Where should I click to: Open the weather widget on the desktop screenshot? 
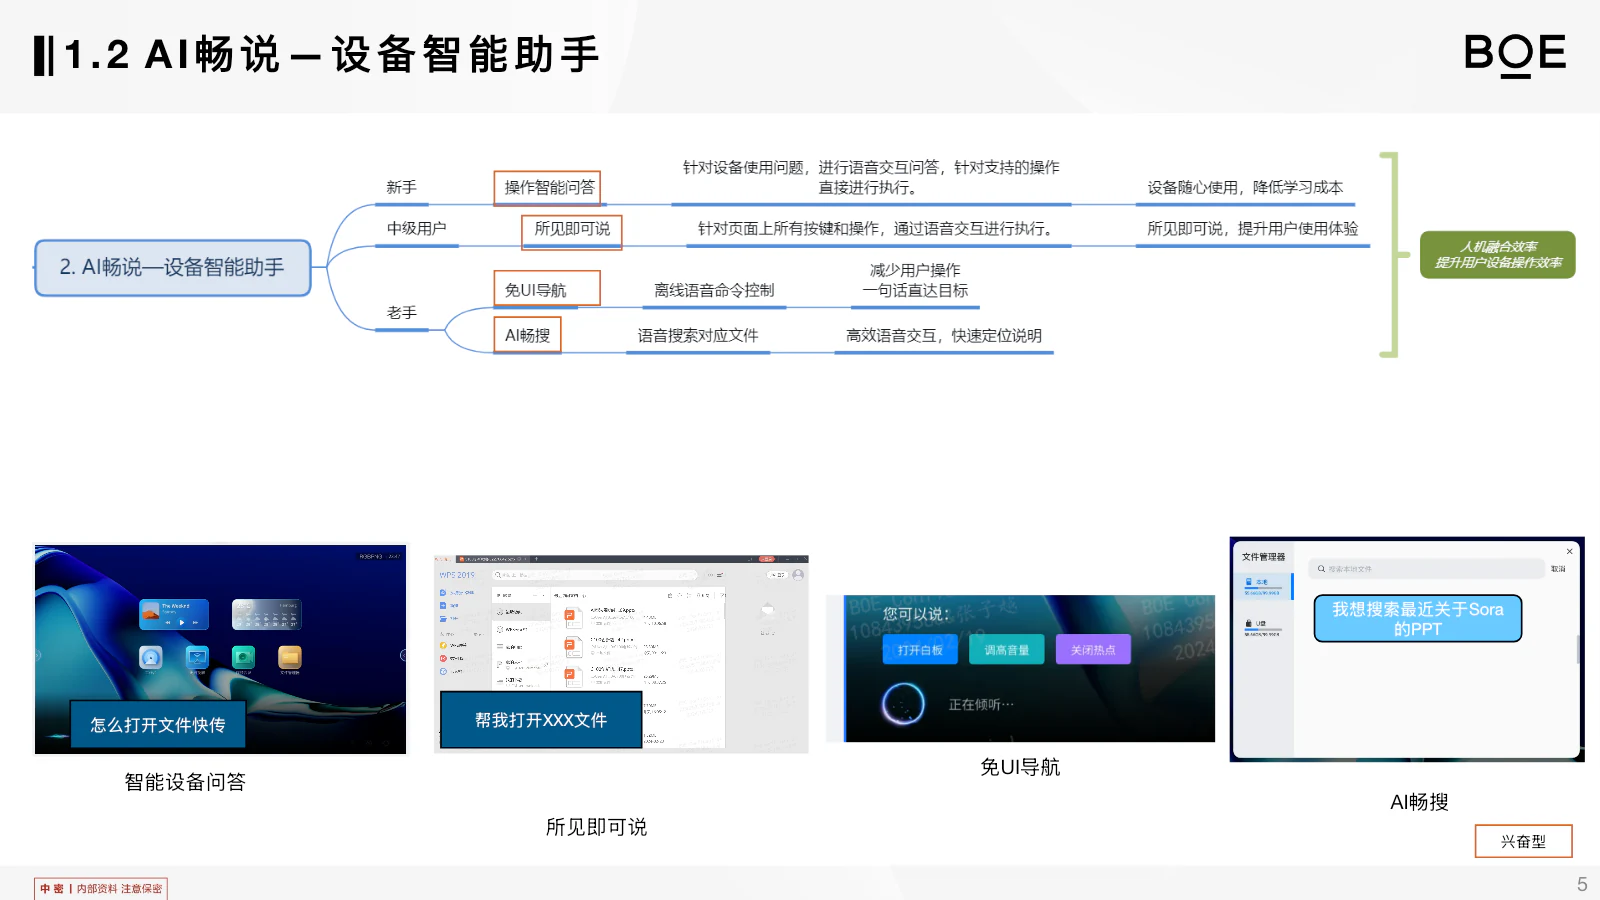pyautogui.click(x=266, y=614)
